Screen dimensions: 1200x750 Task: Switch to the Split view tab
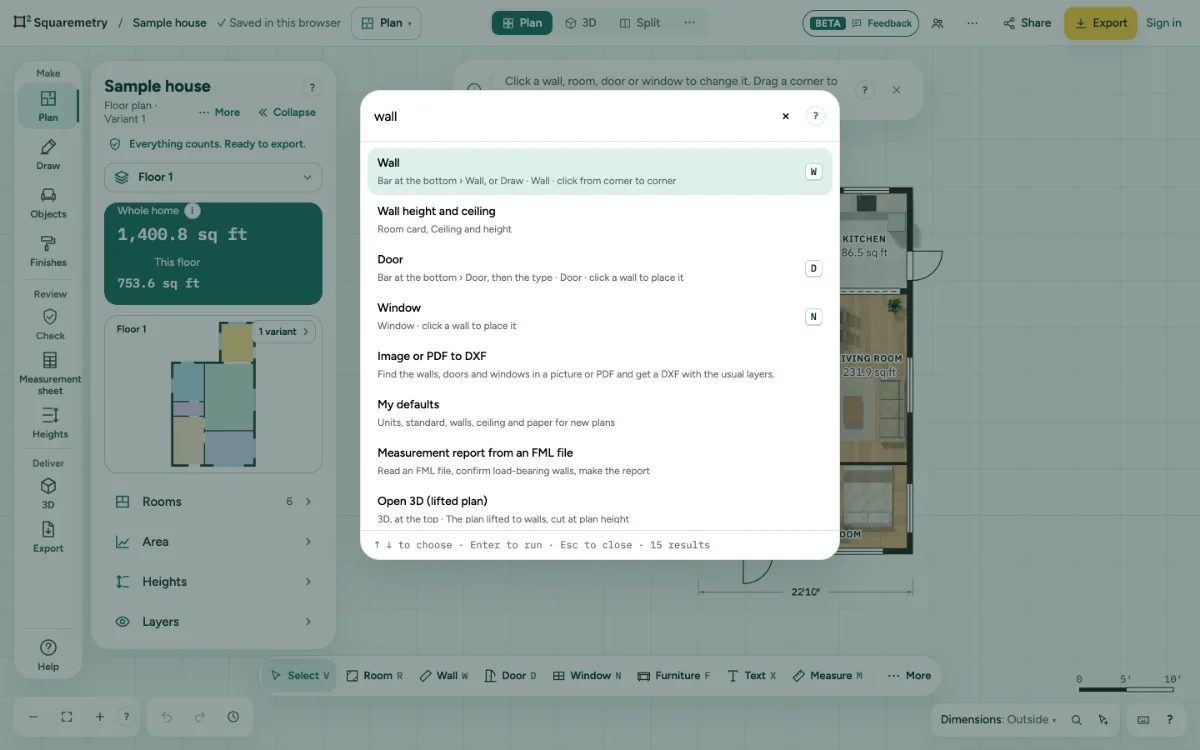pos(640,23)
